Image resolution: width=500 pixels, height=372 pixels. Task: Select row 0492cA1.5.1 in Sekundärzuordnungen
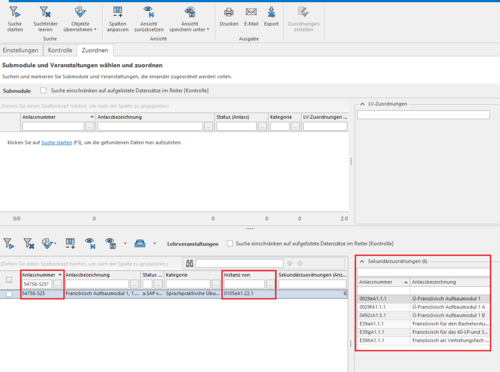(424, 315)
